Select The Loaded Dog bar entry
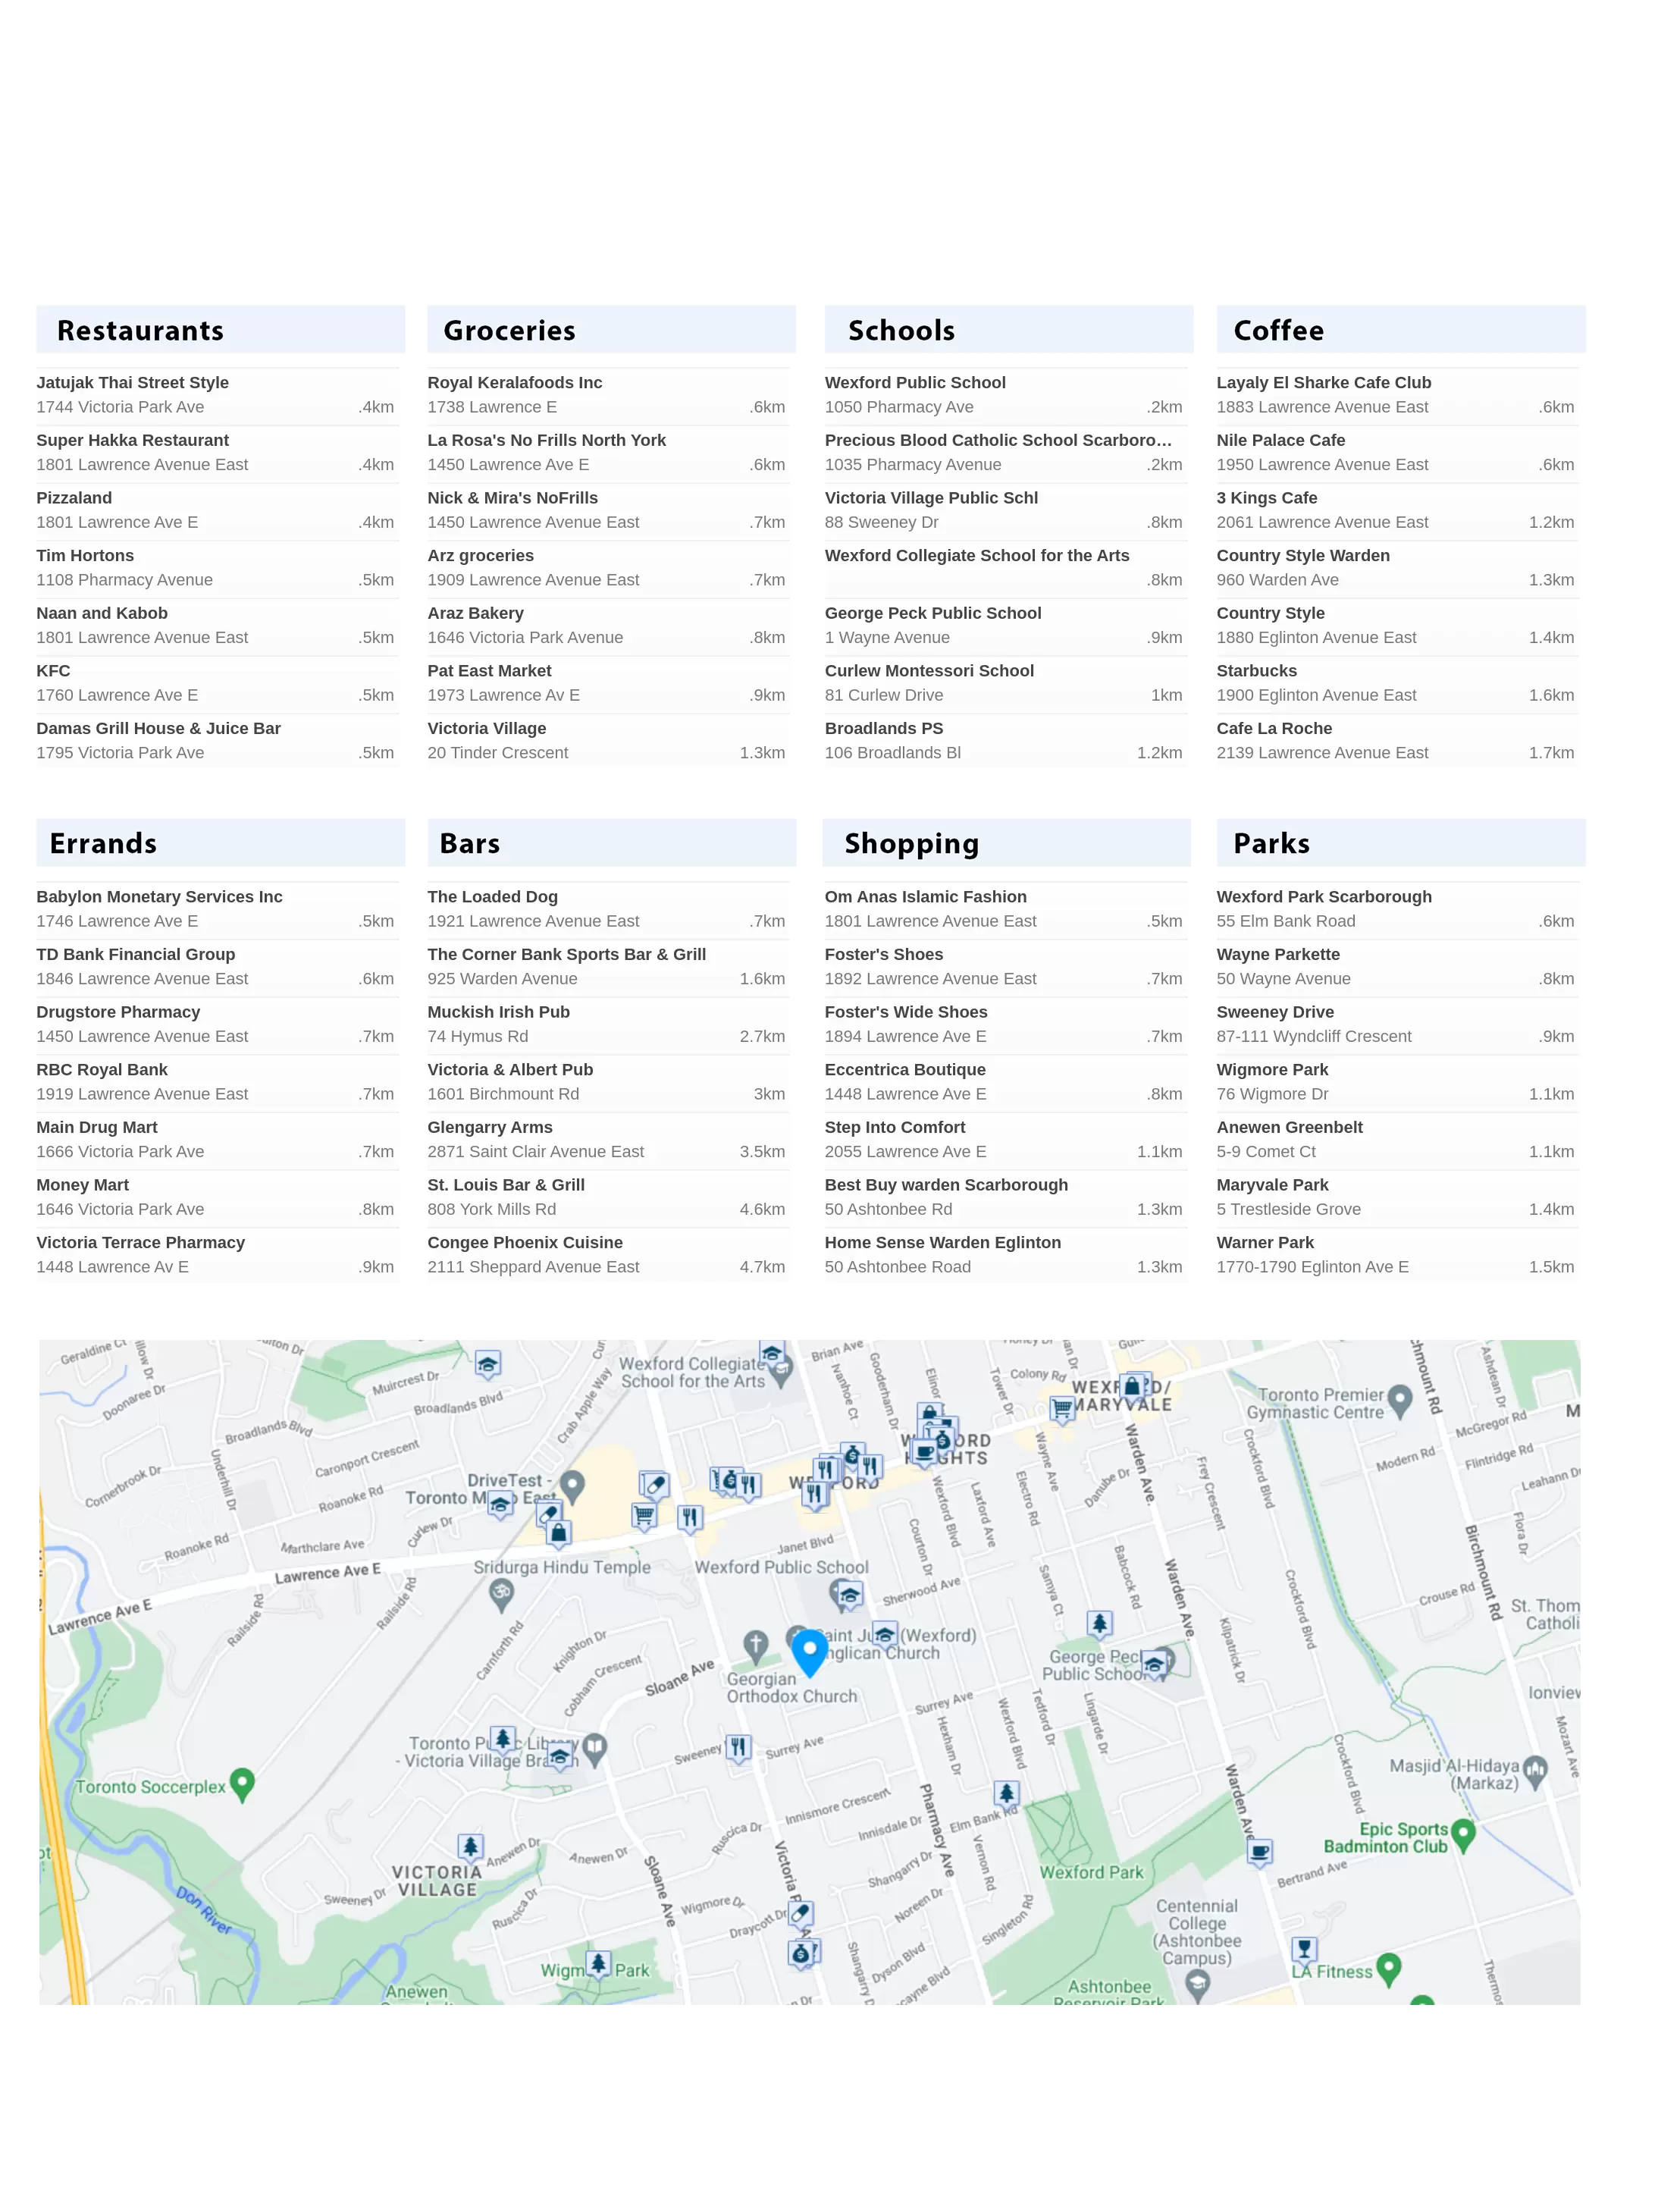The image size is (1658, 2212). [492, 897]
